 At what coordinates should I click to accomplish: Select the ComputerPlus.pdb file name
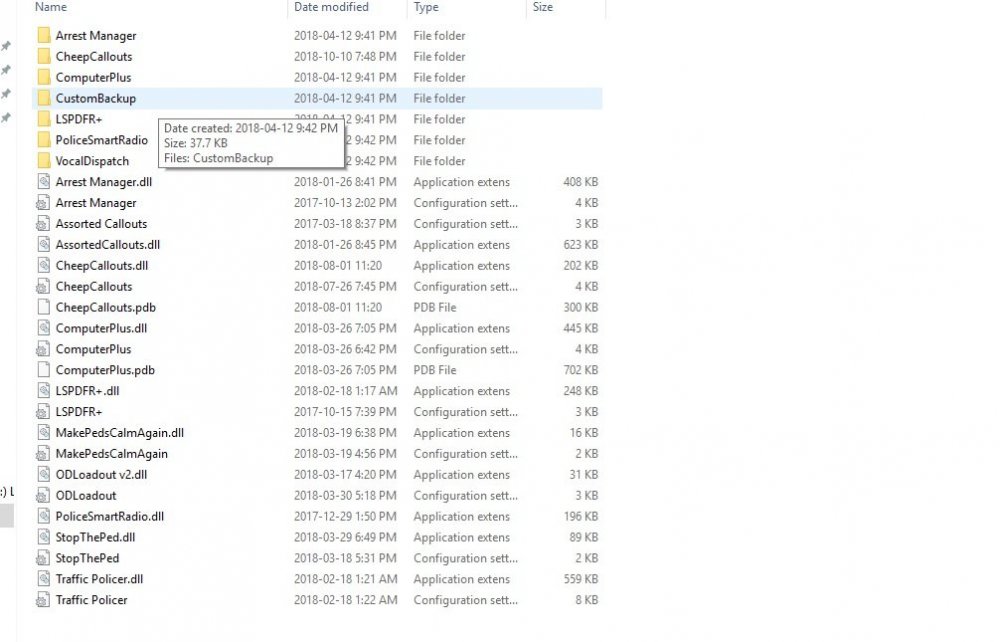[x=105, y=370]
